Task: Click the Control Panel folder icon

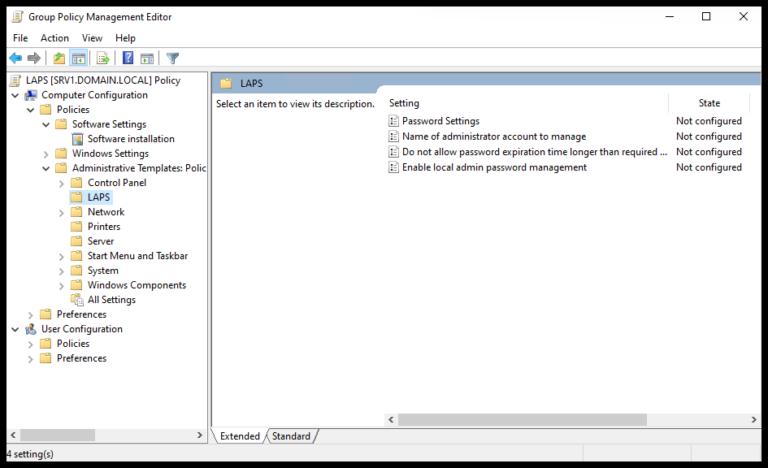Action: (76, 183)
